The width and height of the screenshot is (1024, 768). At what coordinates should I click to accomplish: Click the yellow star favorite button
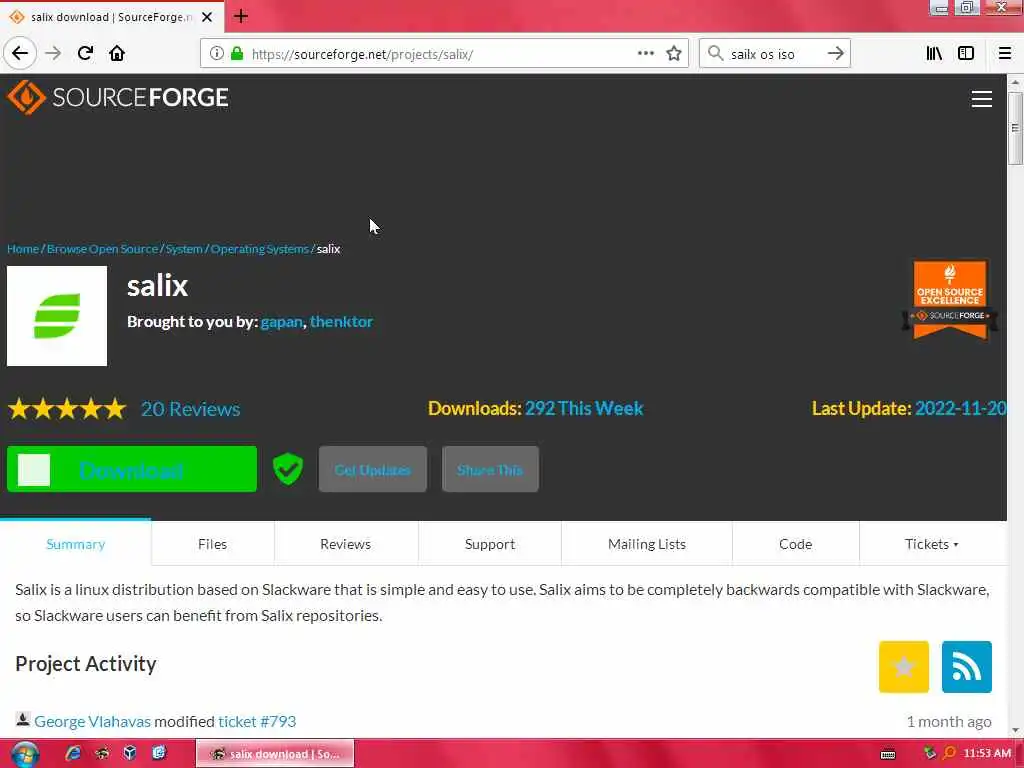[904, 667]
